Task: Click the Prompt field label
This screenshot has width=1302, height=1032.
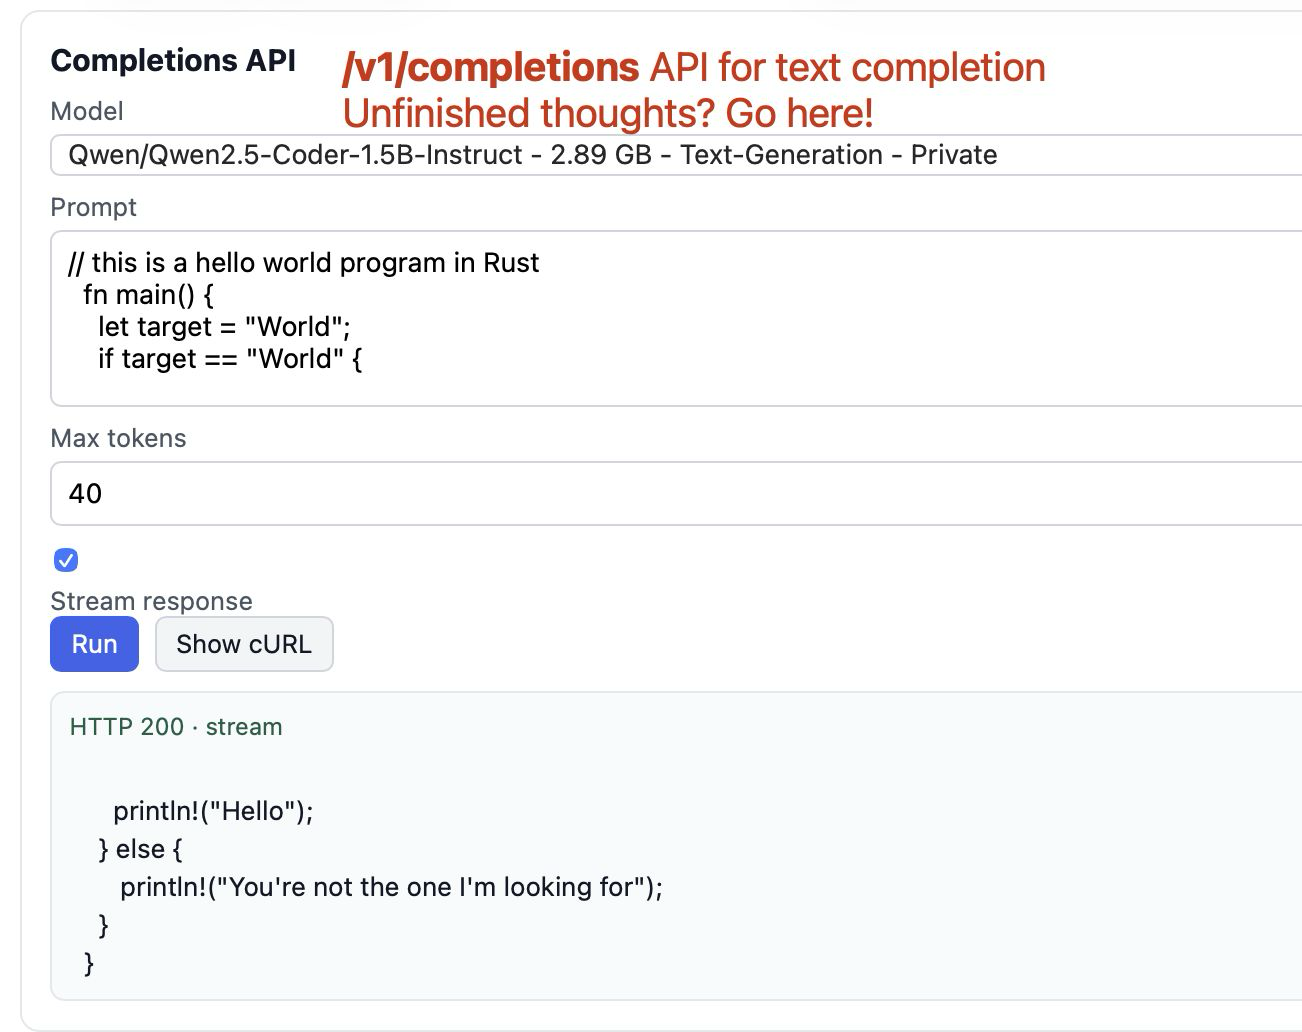Action: pyautogui.click(x=93, y=207)
